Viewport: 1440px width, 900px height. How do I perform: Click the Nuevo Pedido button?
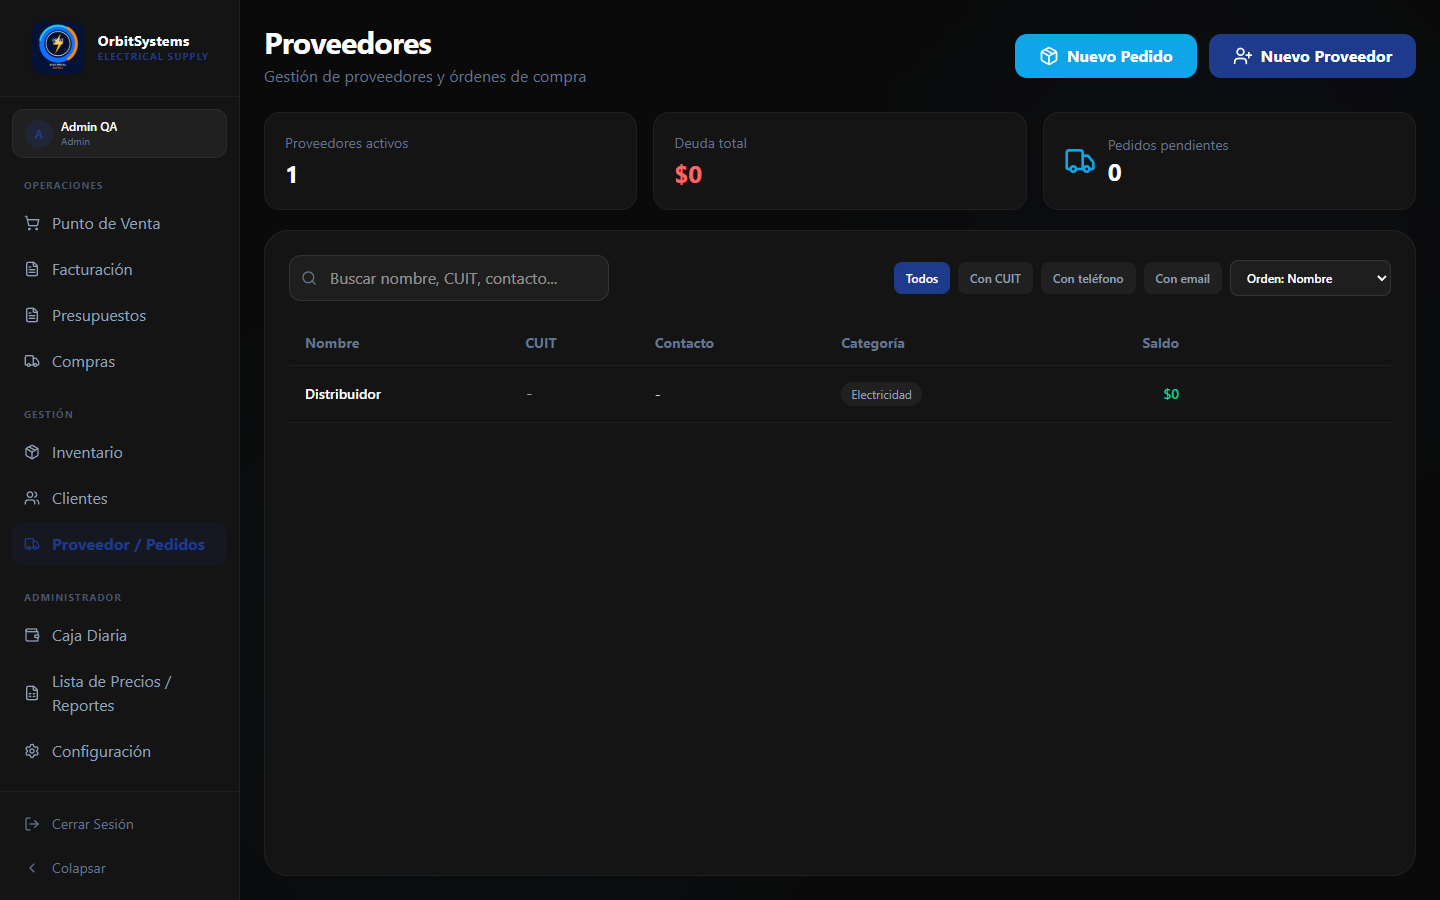(1106, 56)
